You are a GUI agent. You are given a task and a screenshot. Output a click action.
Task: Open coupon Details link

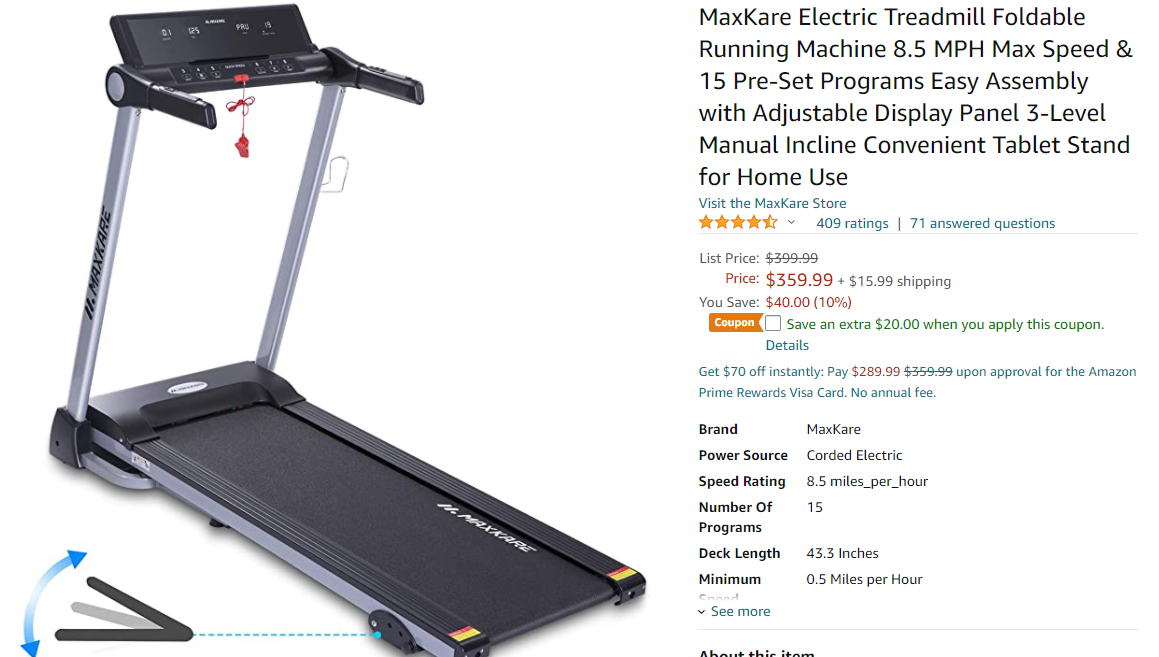787,345
